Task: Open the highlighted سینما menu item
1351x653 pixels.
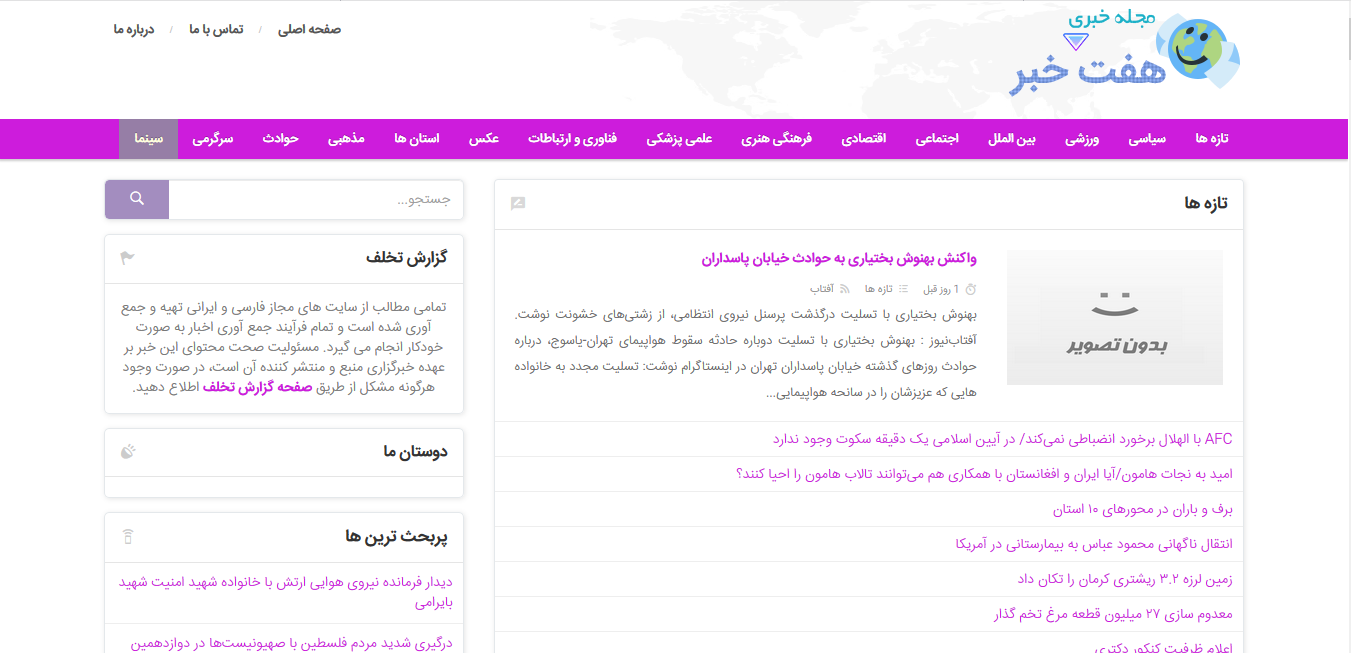Action: [149, 139]
